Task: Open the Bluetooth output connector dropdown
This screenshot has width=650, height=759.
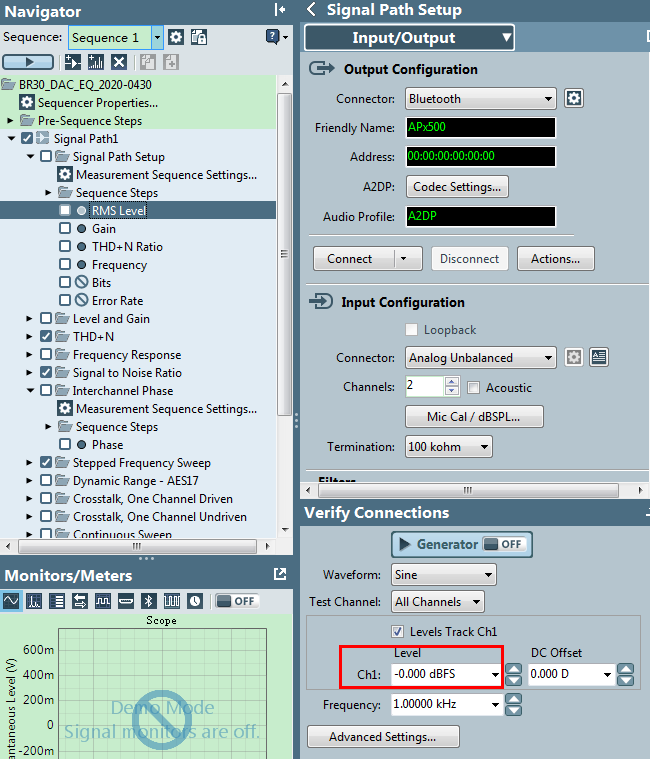Action: click(481, 99)
